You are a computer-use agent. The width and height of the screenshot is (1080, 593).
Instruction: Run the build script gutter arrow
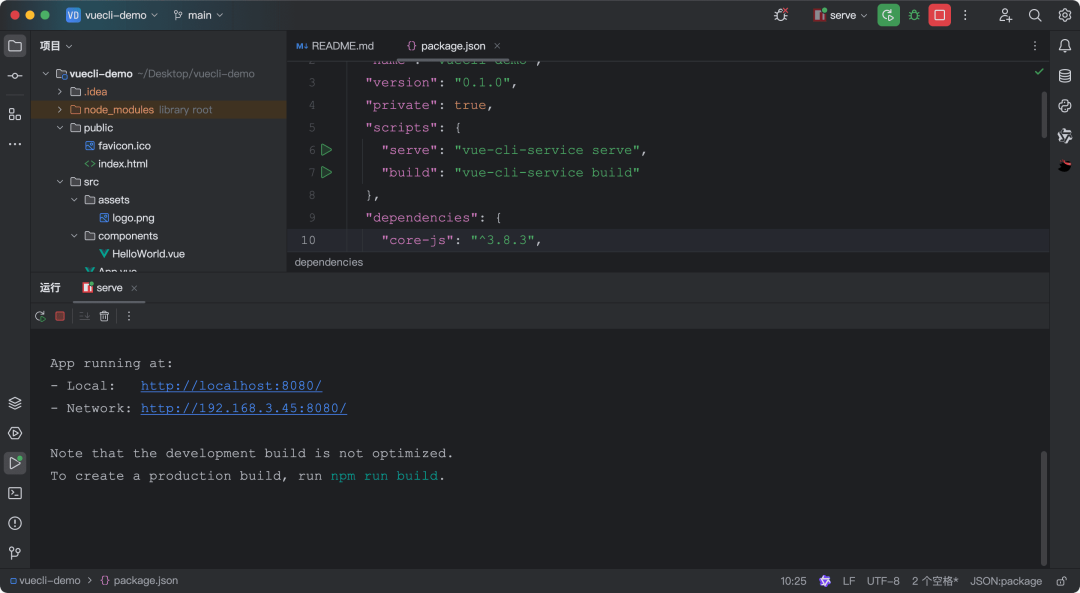point(326,172)
